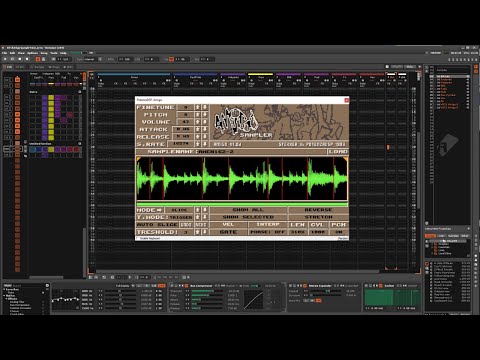
Task: Click the STRETCH button
Action: (x=318, y=217)
